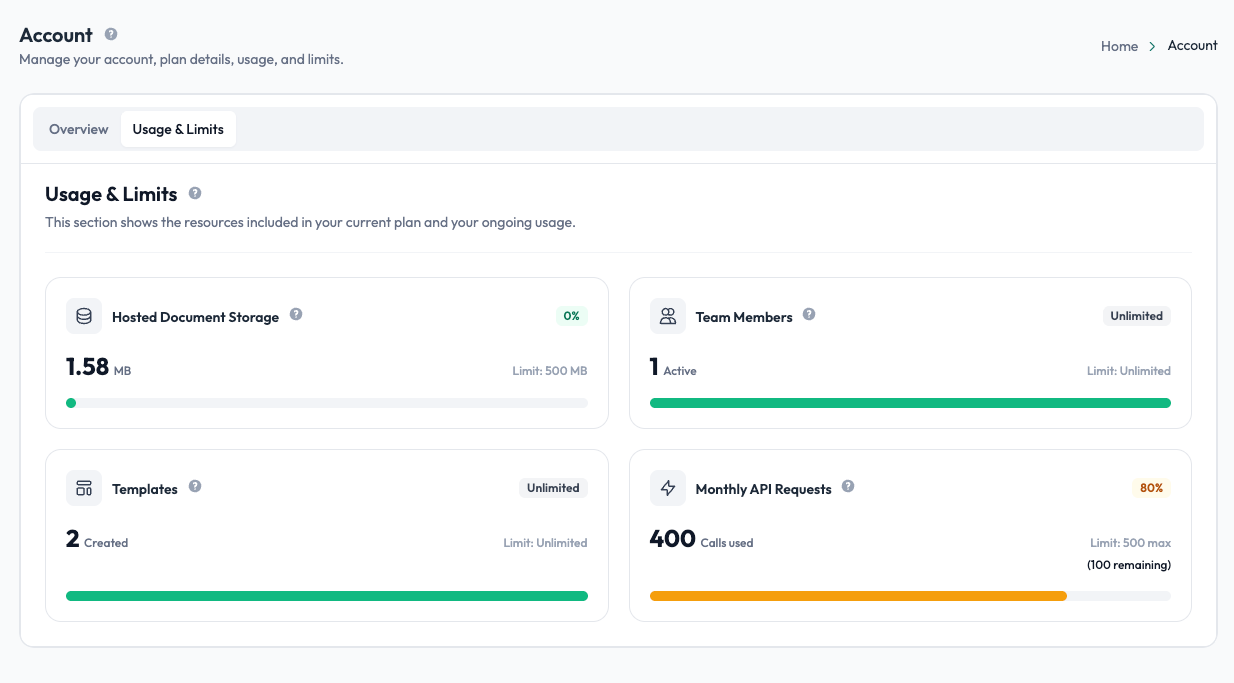This screenshot has width=1234, height=683.
Task: Open help tooltip for Team Members
Action: pos(809,314)
